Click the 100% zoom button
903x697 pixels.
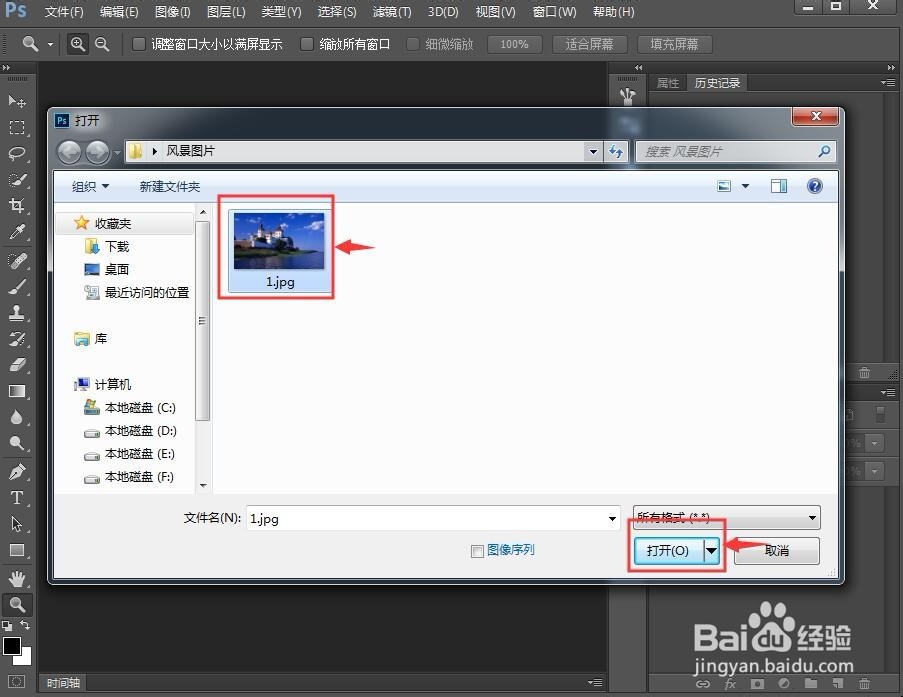514,44
